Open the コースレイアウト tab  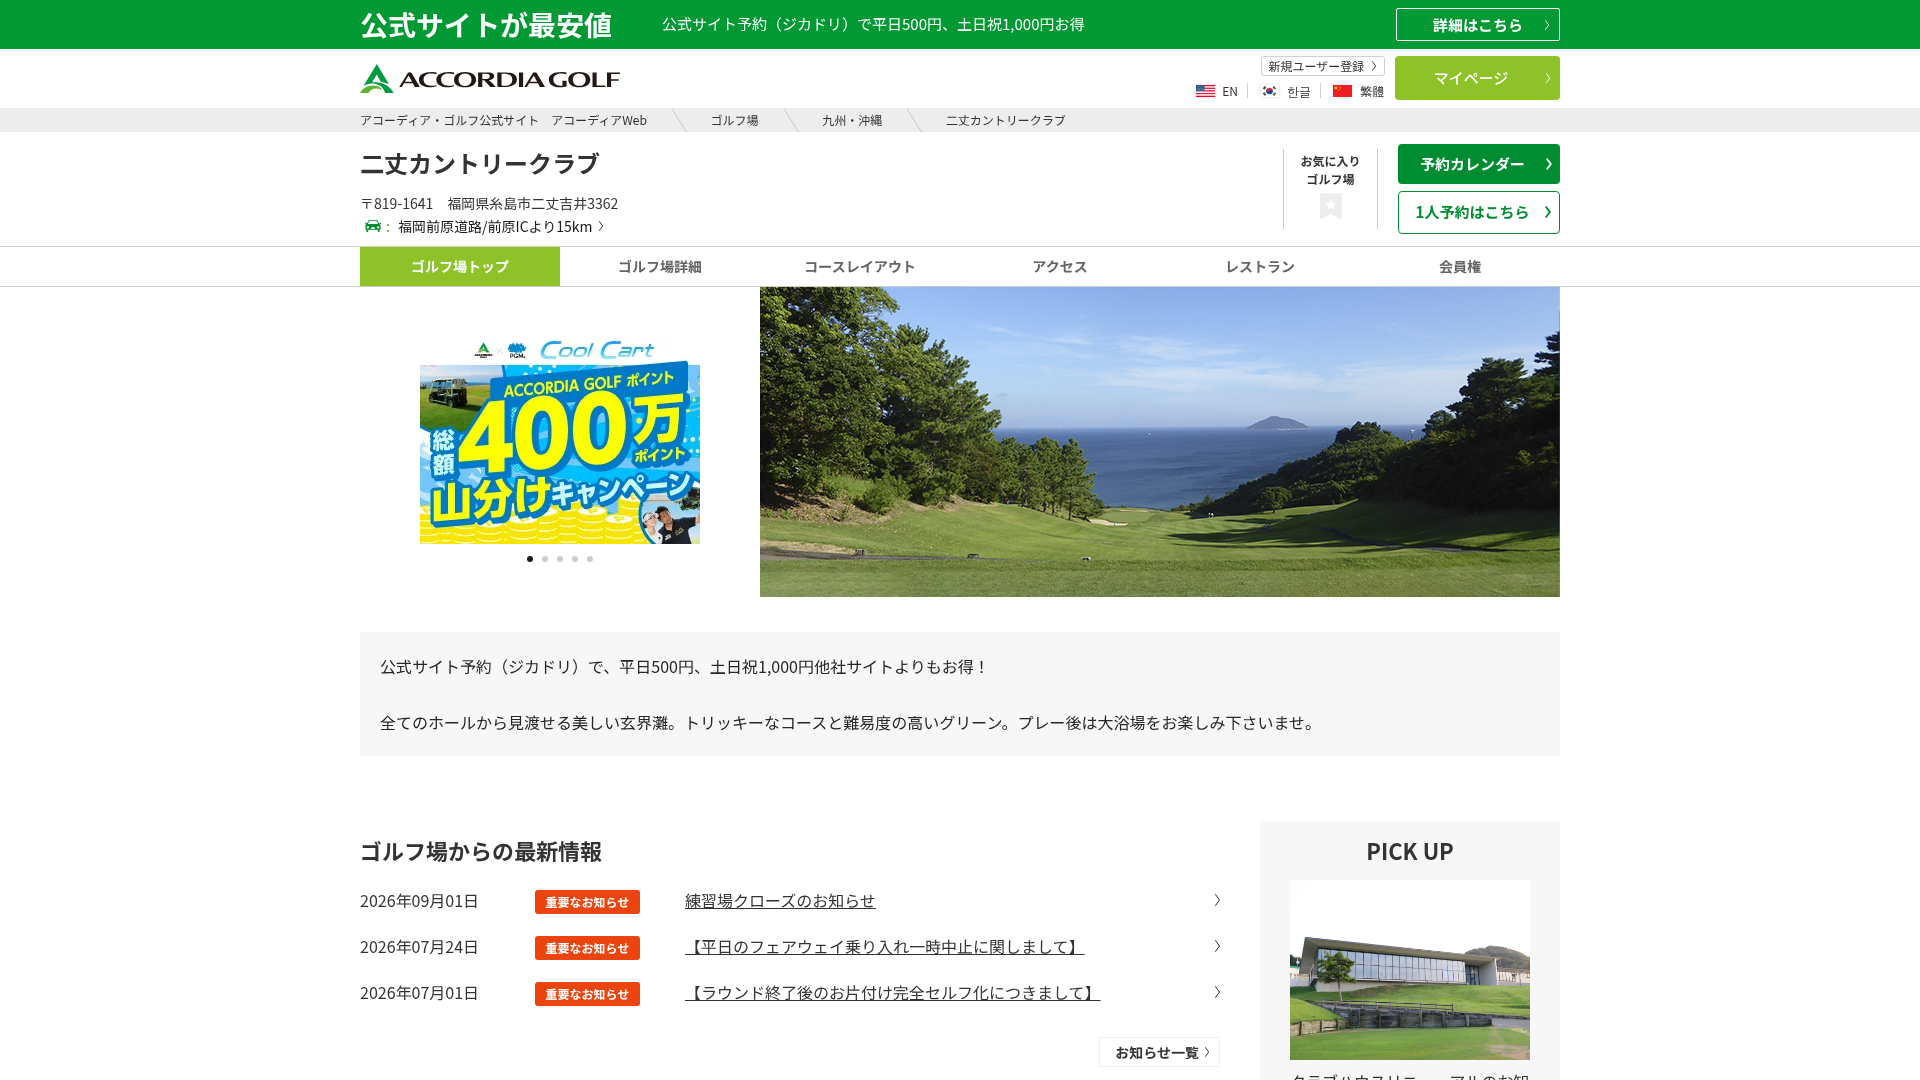pyautogui.click(x=860, y=266)
